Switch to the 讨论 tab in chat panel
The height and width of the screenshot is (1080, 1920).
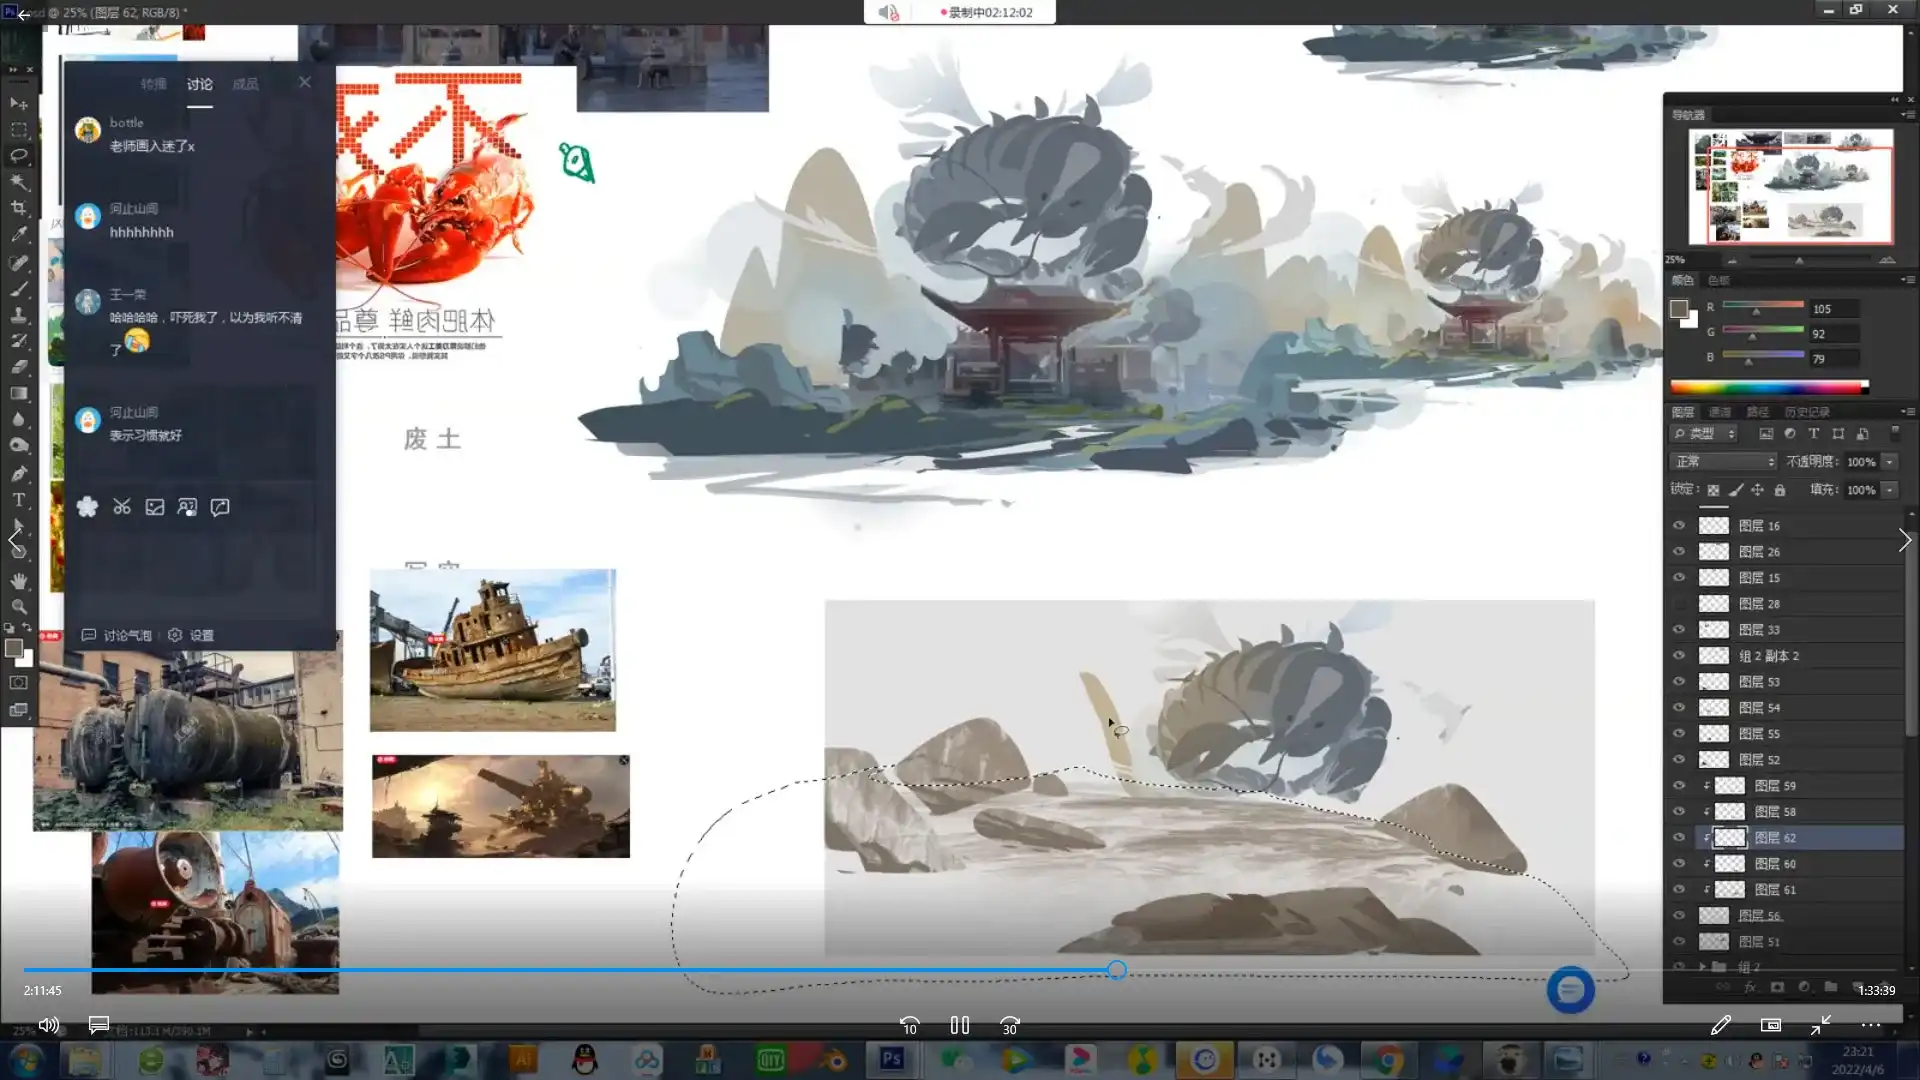click(199, 84)
